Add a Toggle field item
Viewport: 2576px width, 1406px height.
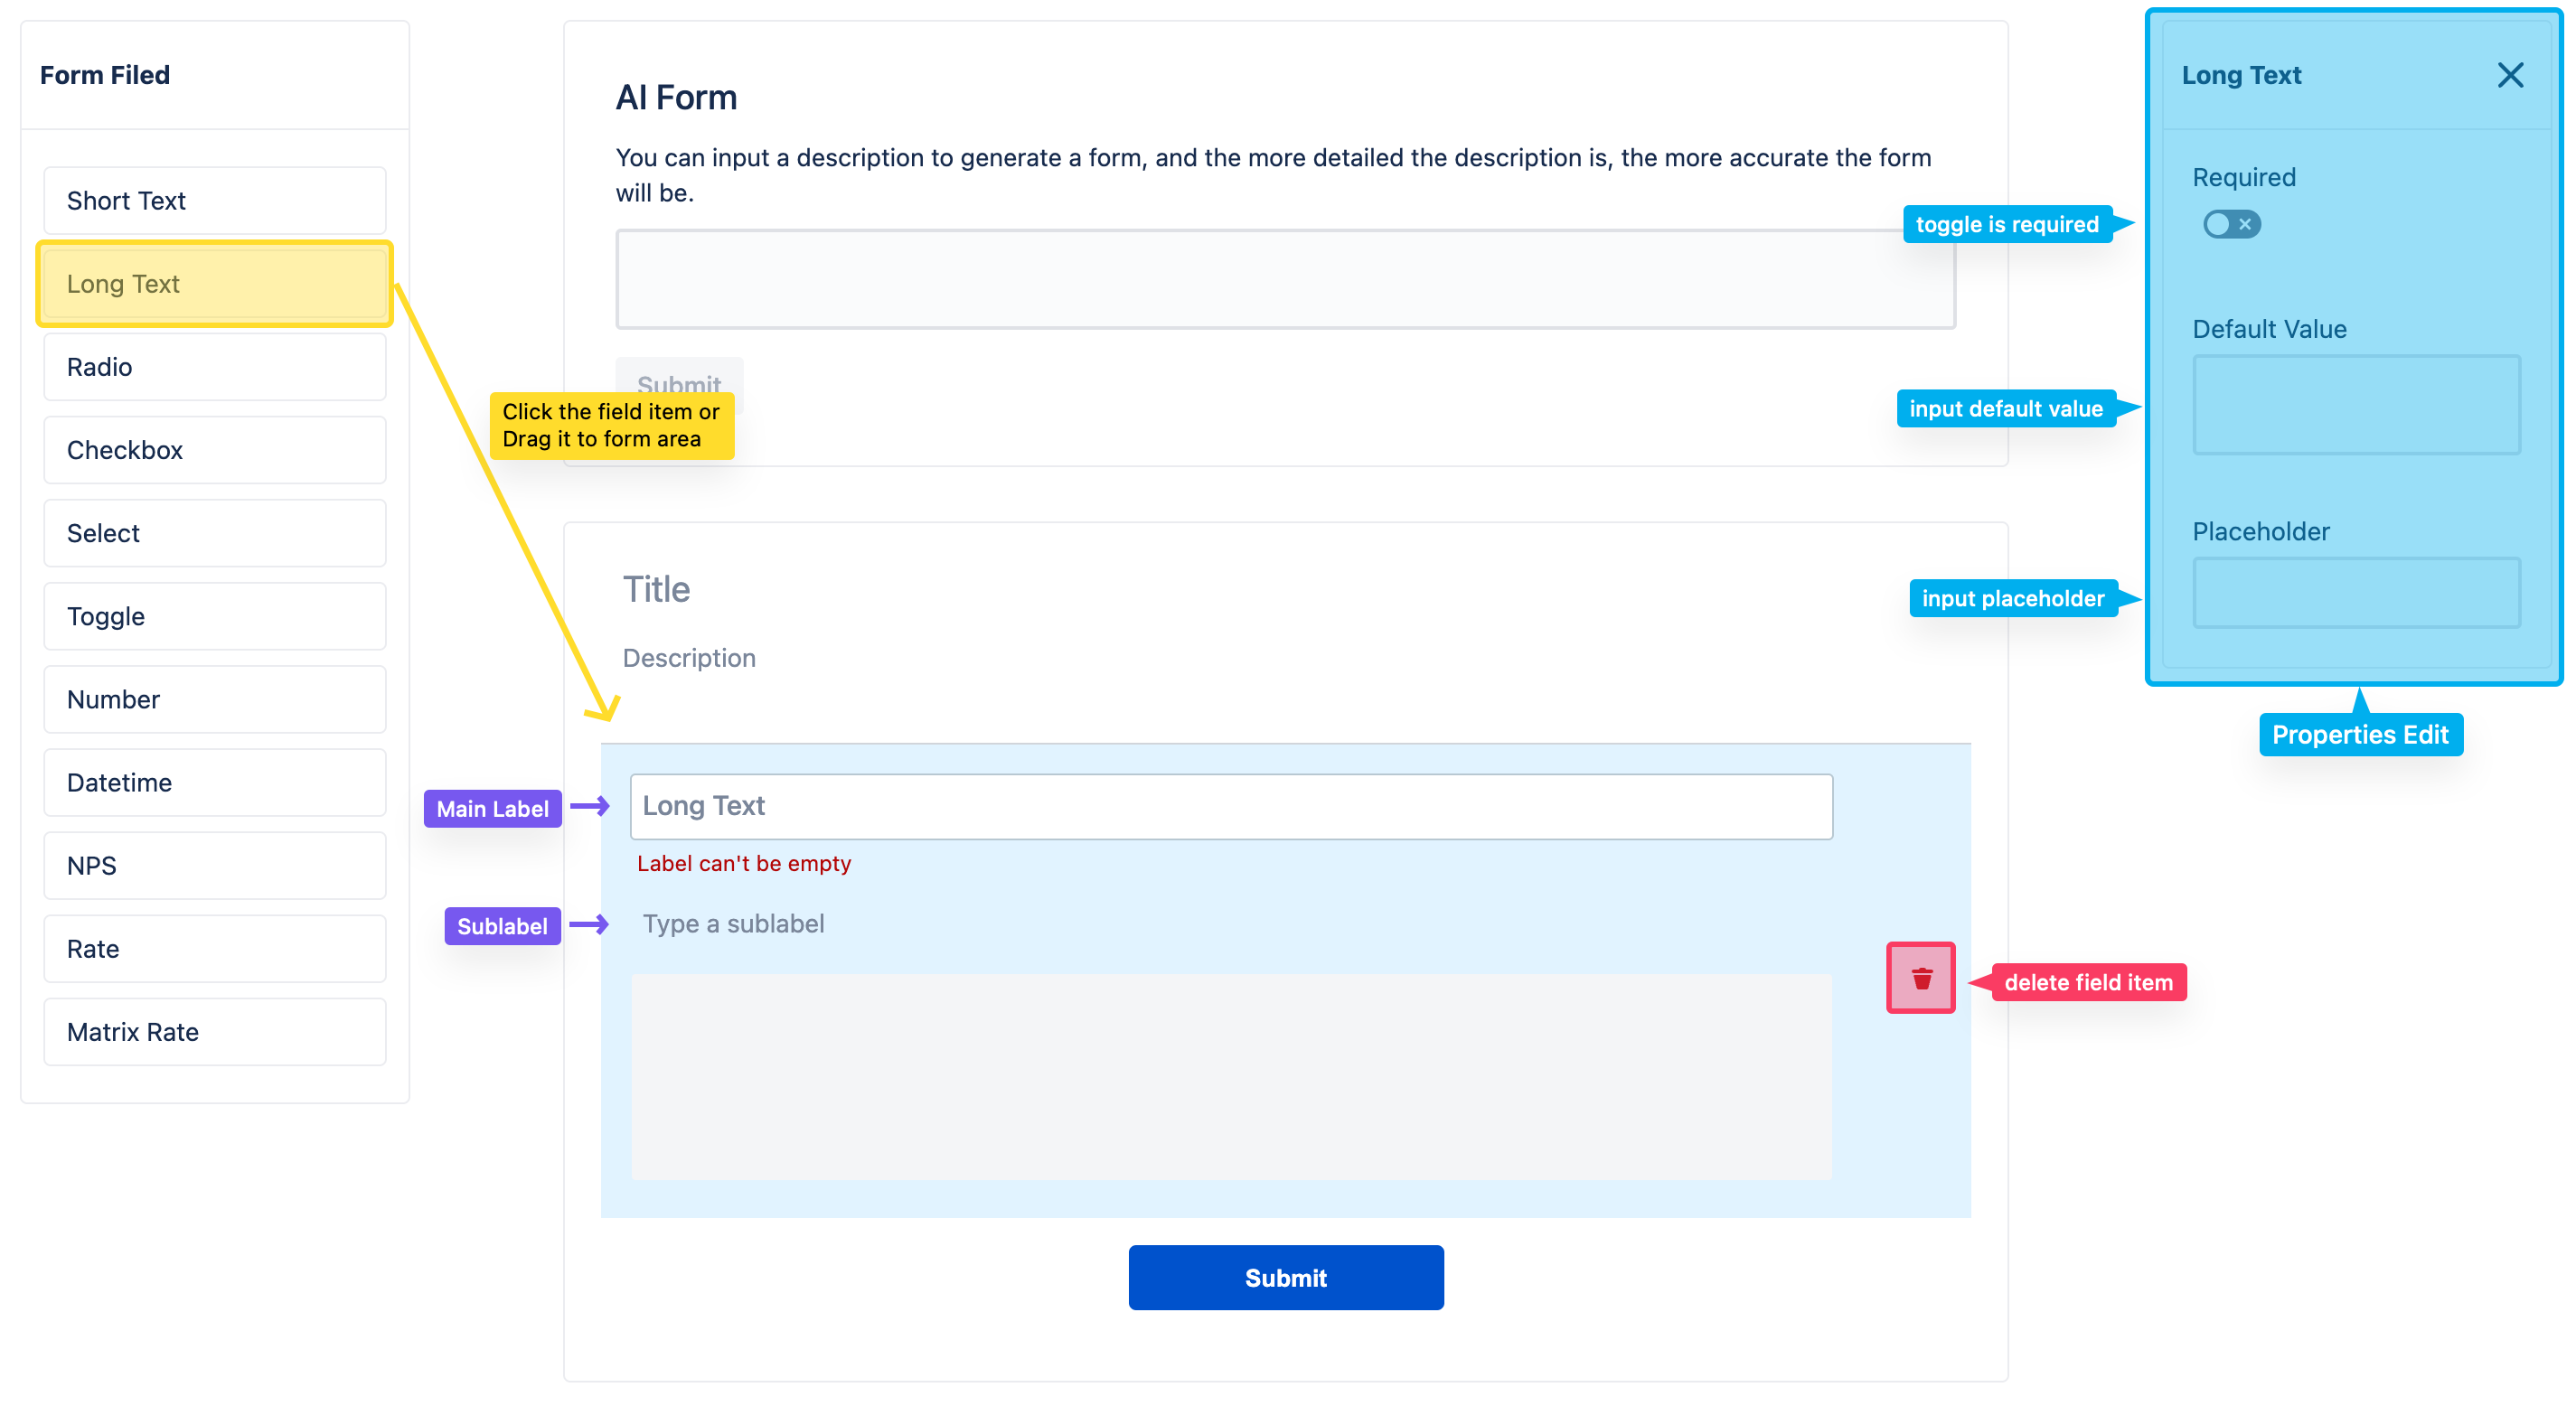pos(215,616)
